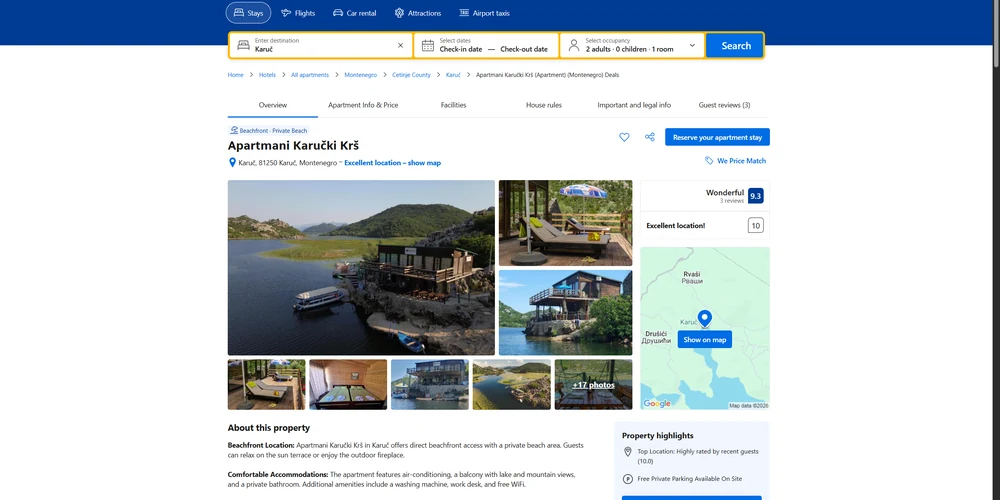Click the location pin icon beside address
The height and width of the screenshot is (500, 1000).
pyautogui.click(x=232, y=163)
